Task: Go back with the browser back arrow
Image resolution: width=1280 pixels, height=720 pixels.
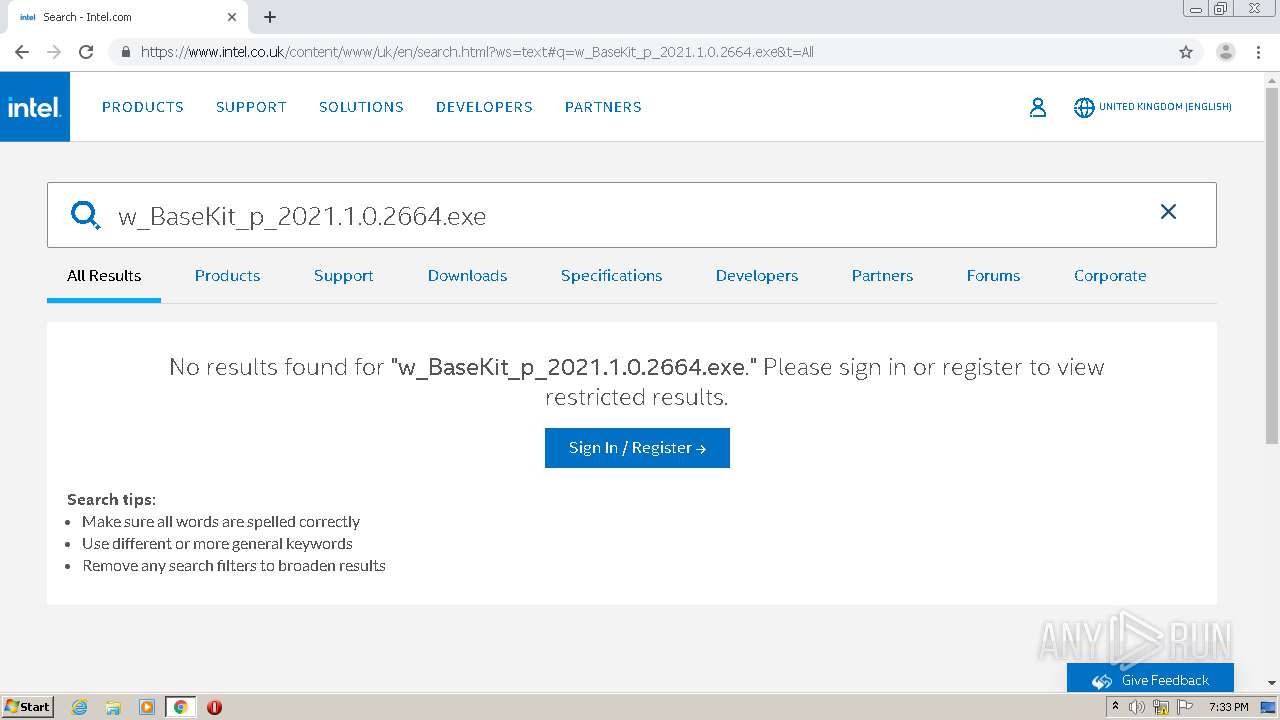Action: 22,52
